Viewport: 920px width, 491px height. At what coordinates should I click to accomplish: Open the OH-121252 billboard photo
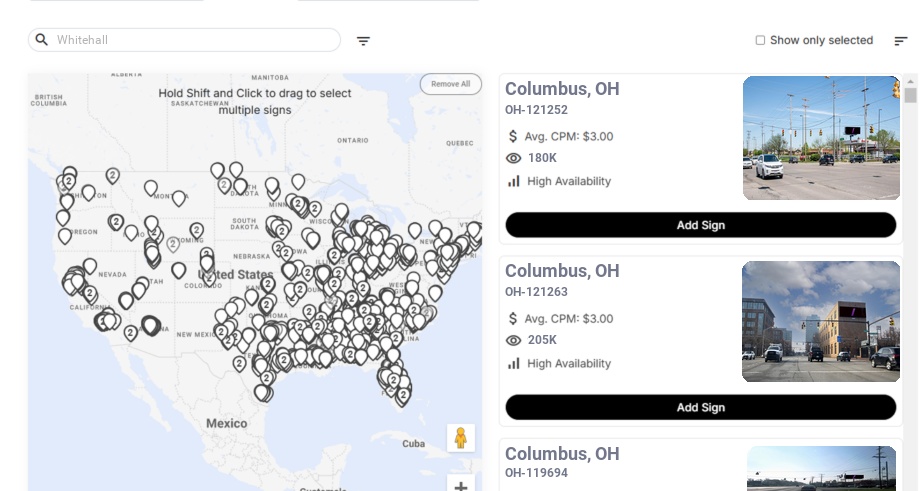click(x=821, y=138)
